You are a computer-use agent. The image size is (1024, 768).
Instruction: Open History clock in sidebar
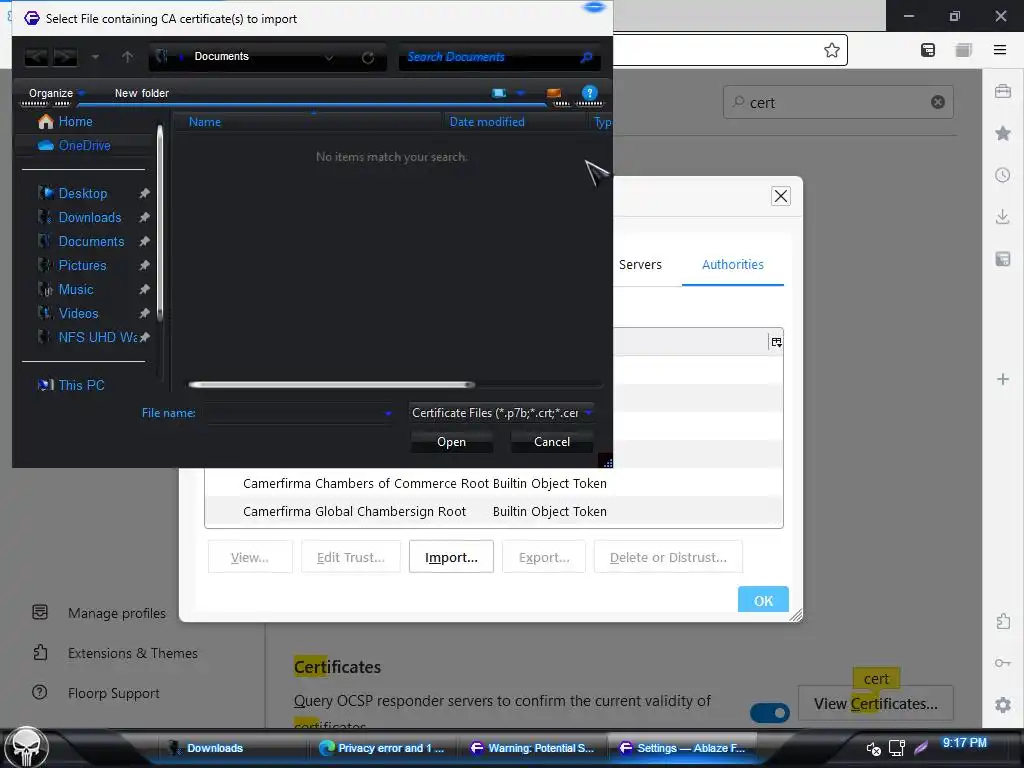click(1003, 175)
